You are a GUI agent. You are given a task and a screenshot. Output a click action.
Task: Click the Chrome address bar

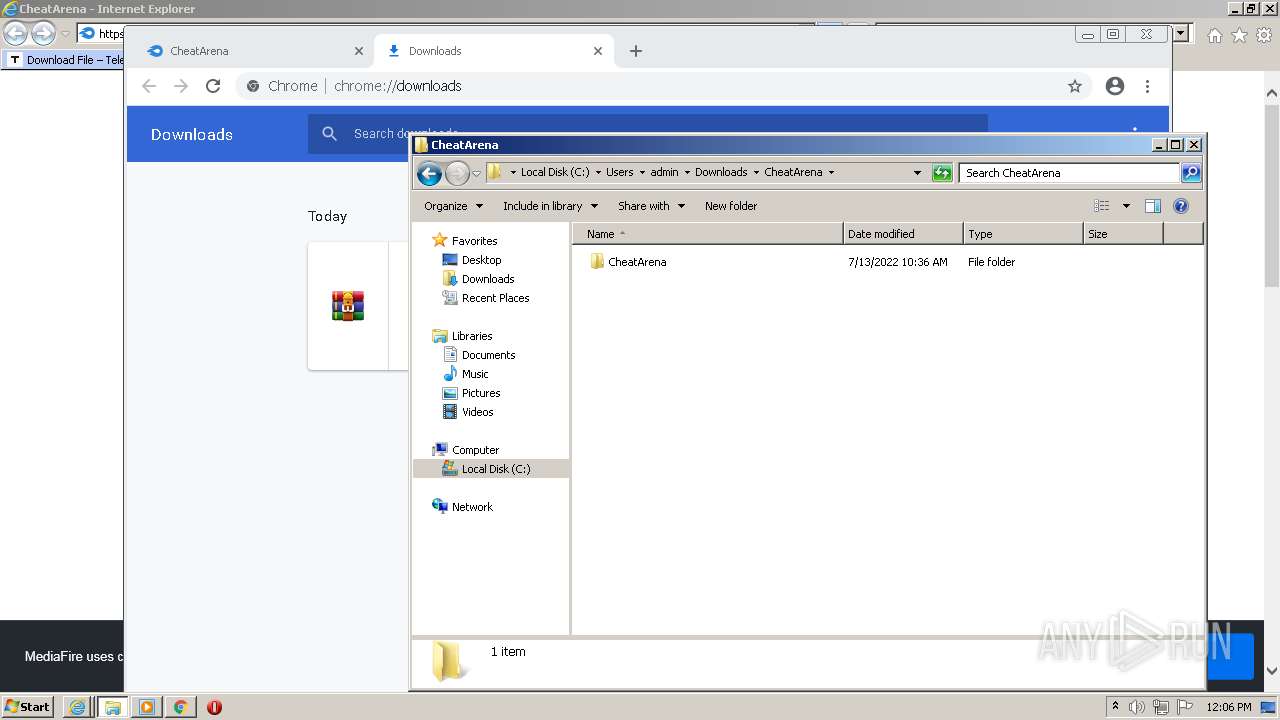pyautogui.click(x=665, y=86)
